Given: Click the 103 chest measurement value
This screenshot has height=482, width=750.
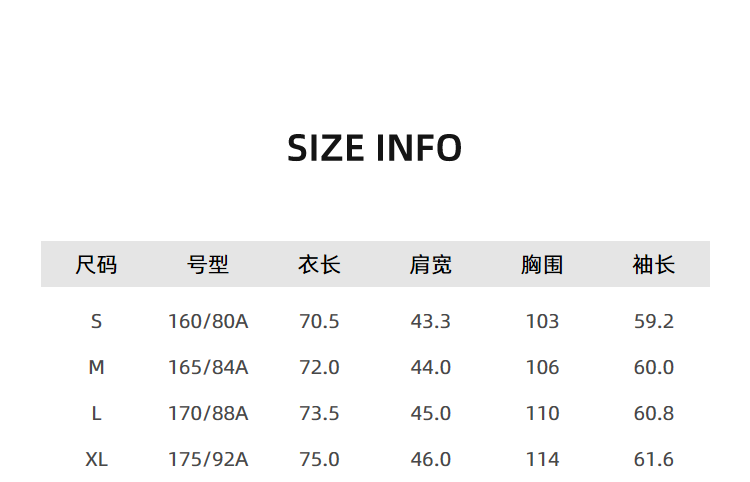Looking at the screenshot, I should pos(542,321).
